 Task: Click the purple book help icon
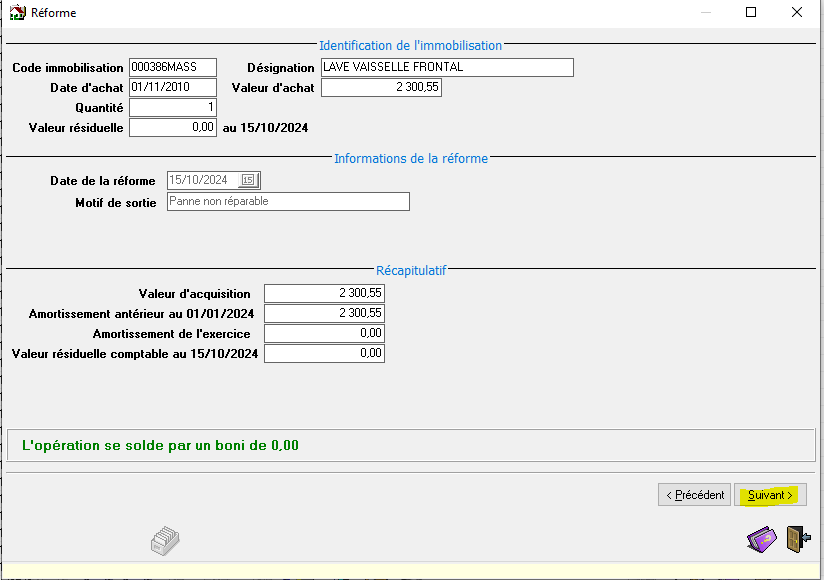[x=761, y=540]
